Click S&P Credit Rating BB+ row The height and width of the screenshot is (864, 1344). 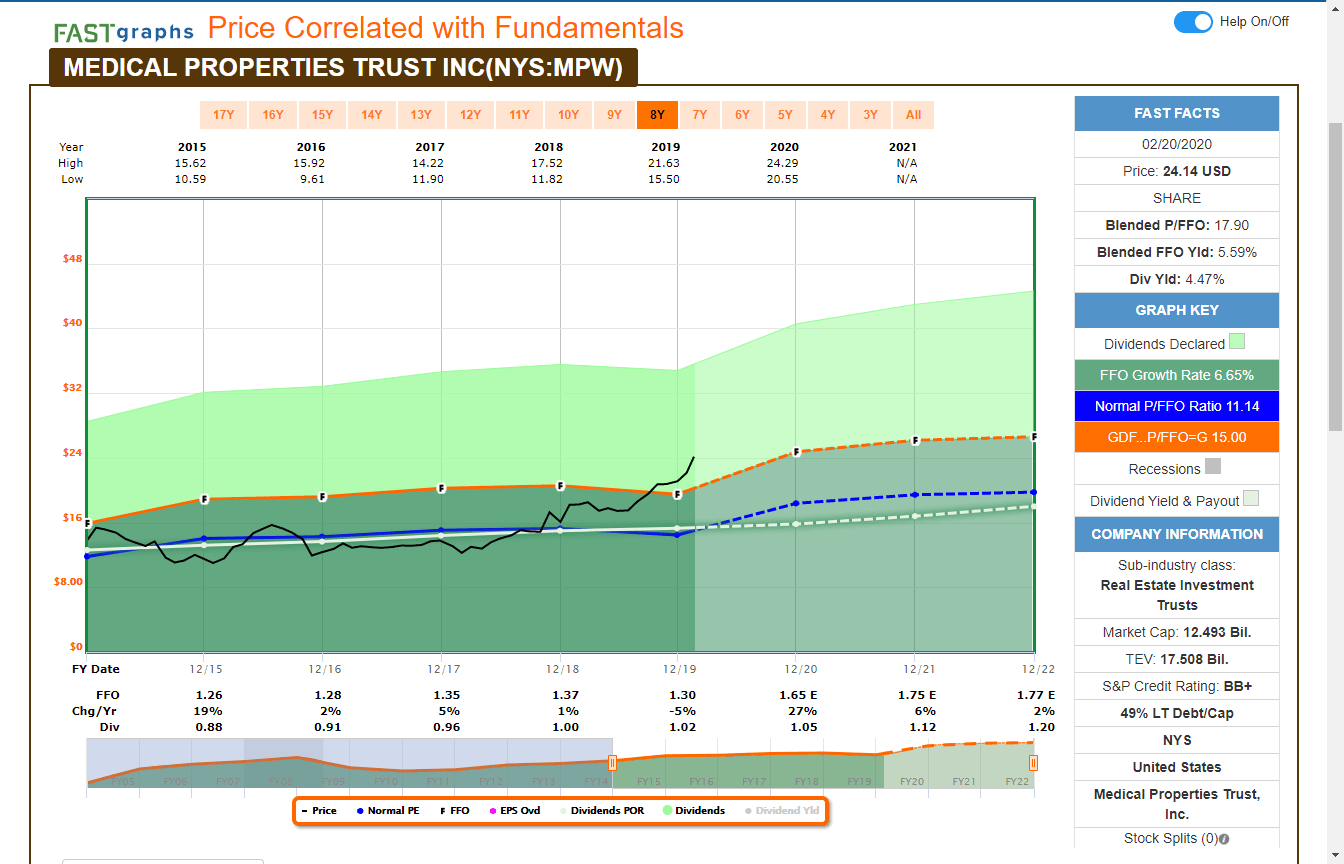pyautogui.click(x=1177, y=686)
